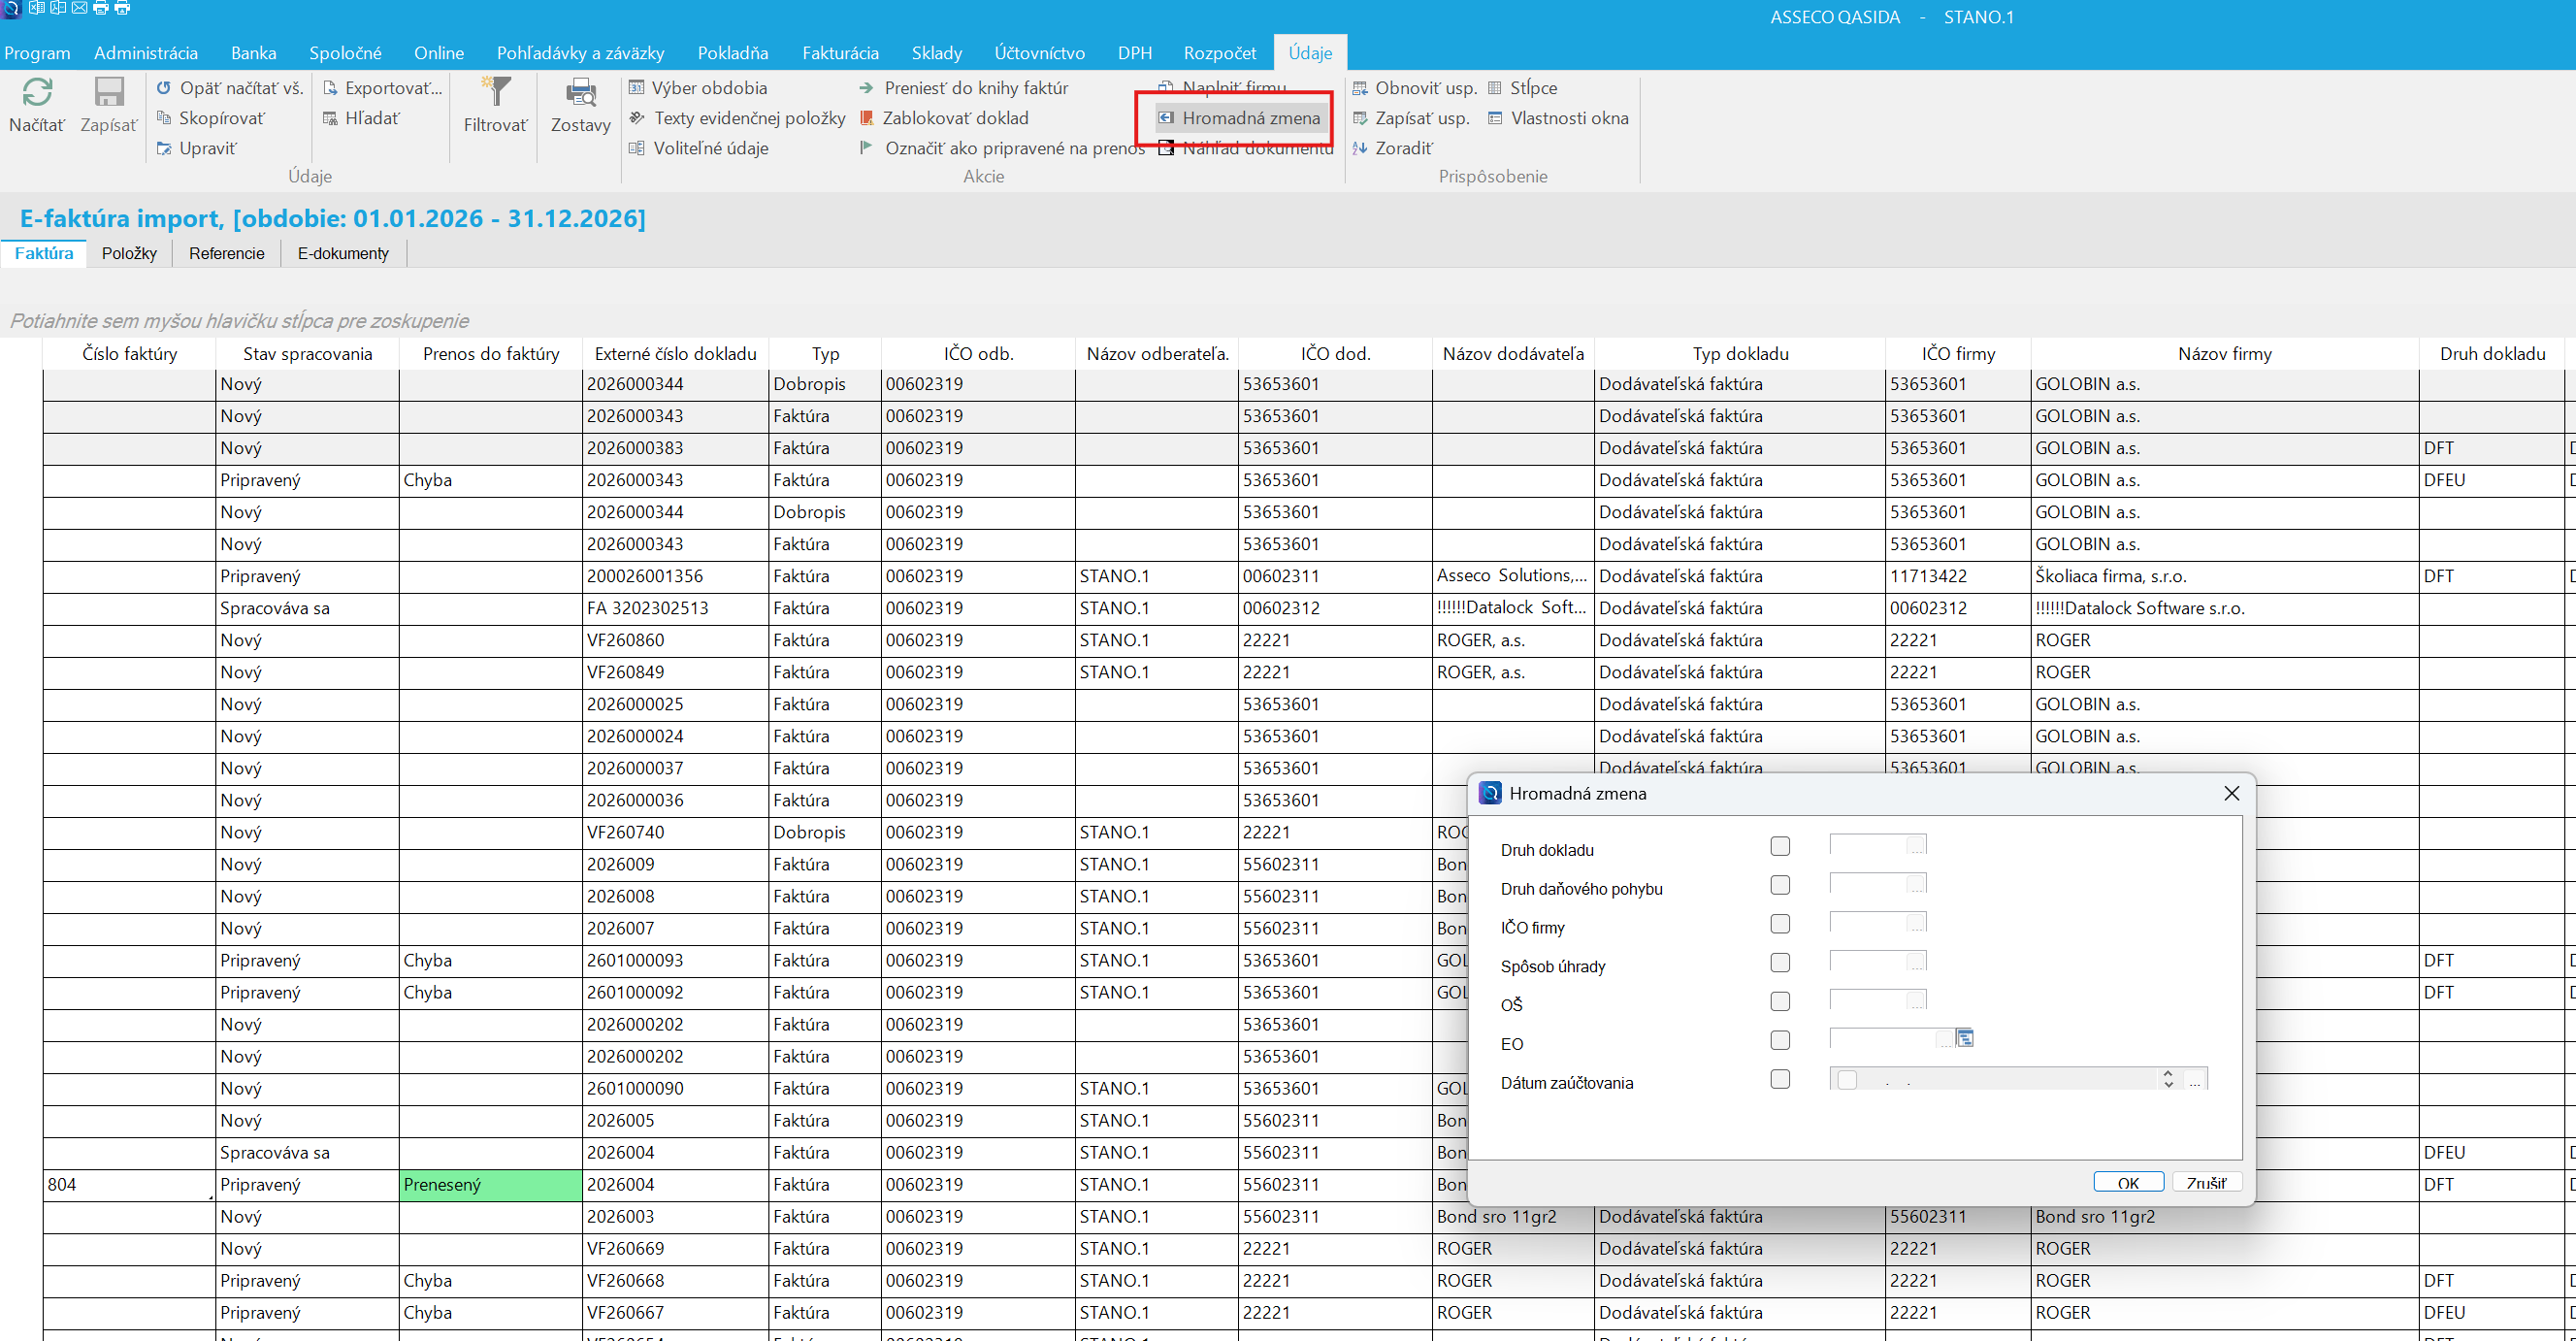The width and height of the screenshot is (2576, 1341).
Task: Open Zostavy print preview icon
Action: (581, 92)
